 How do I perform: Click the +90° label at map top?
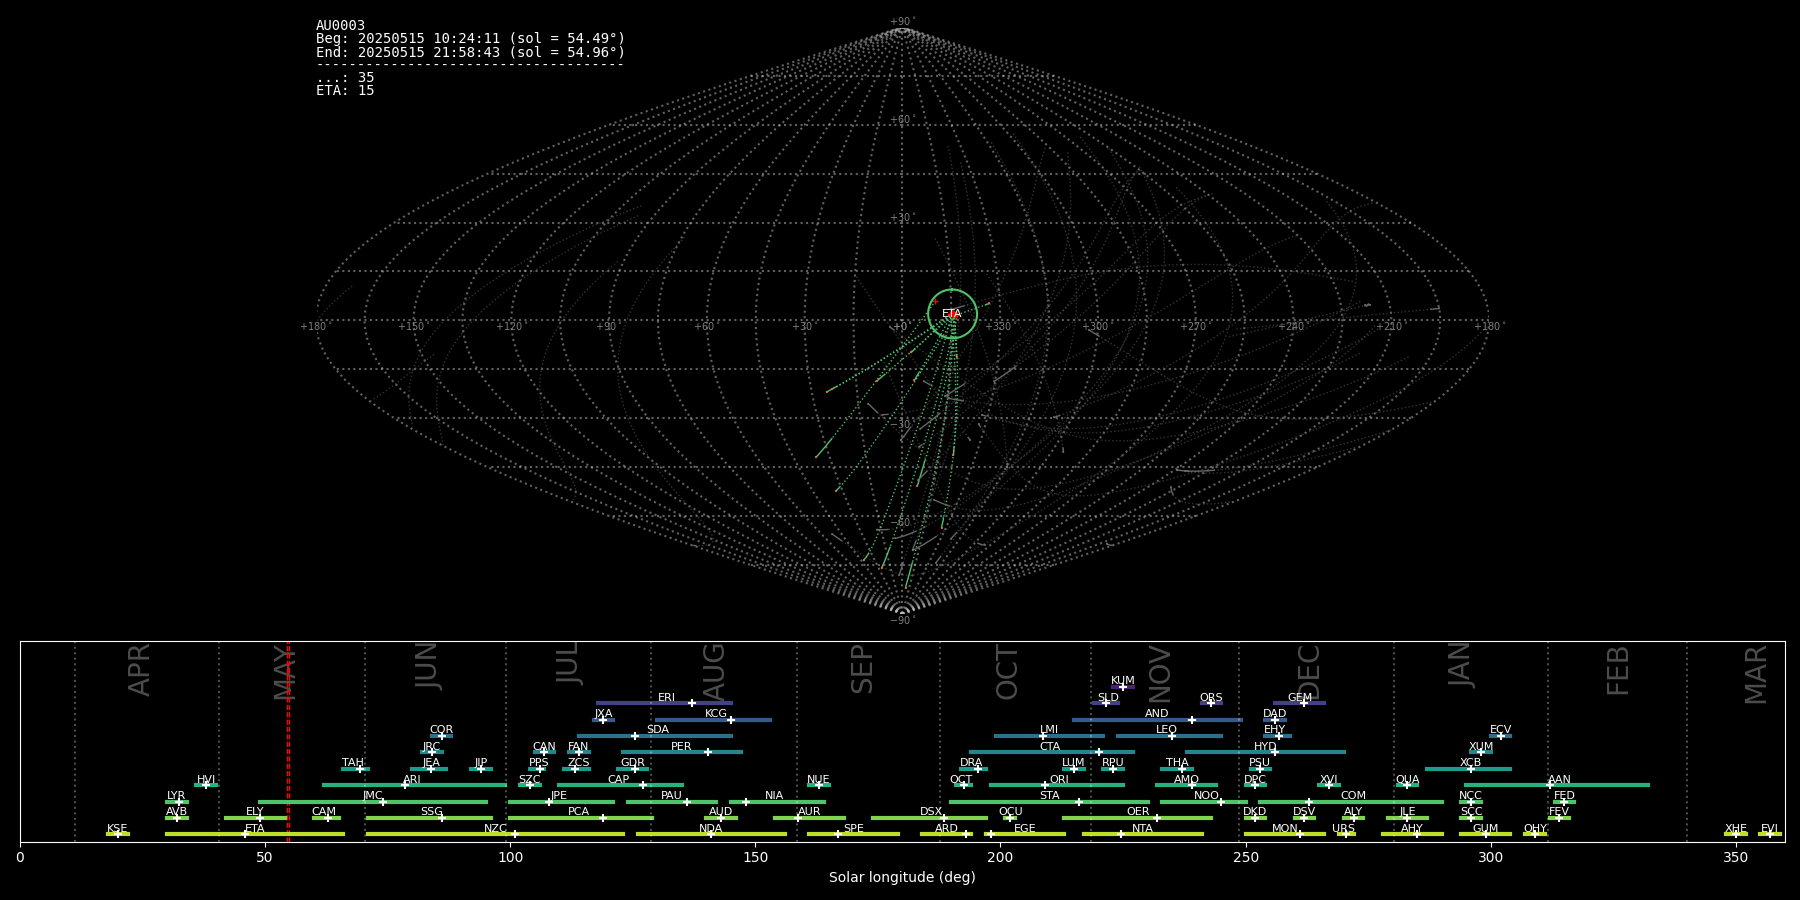[x=902, y=22]
